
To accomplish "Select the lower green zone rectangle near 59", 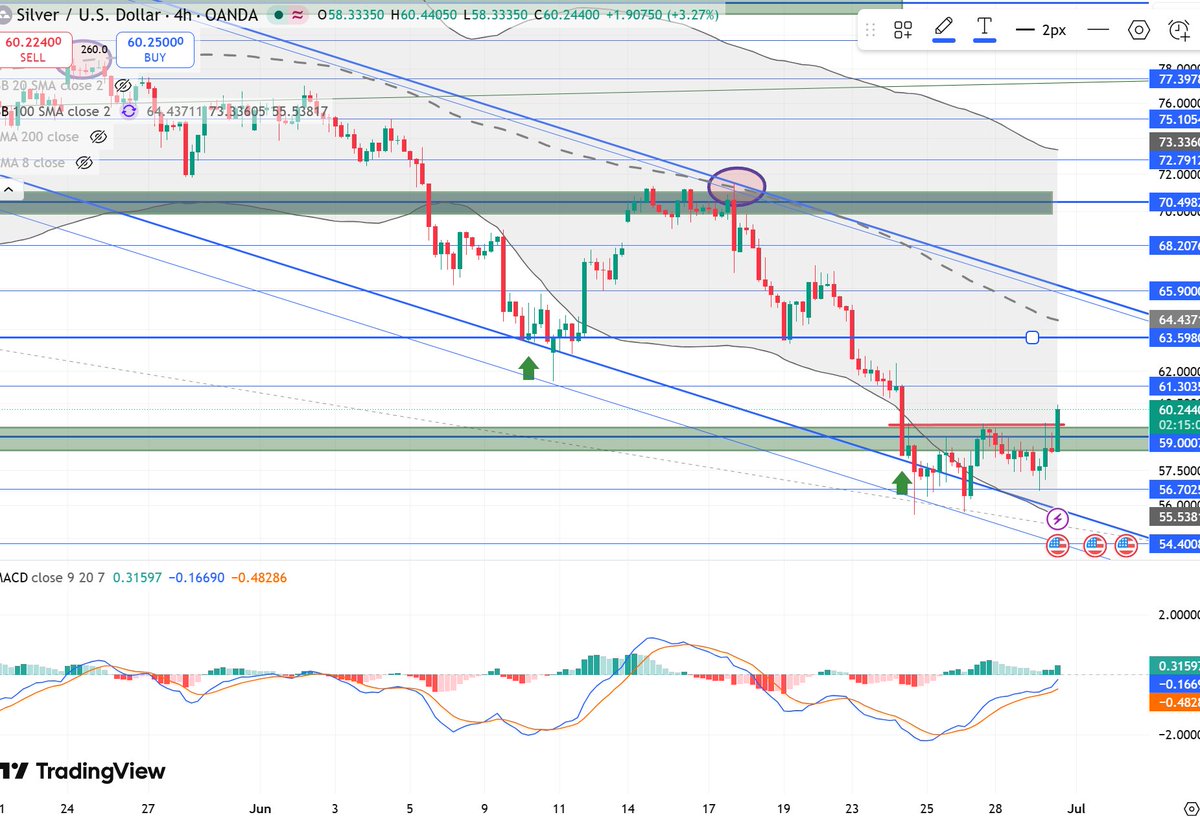I will [x=574, y=438].
